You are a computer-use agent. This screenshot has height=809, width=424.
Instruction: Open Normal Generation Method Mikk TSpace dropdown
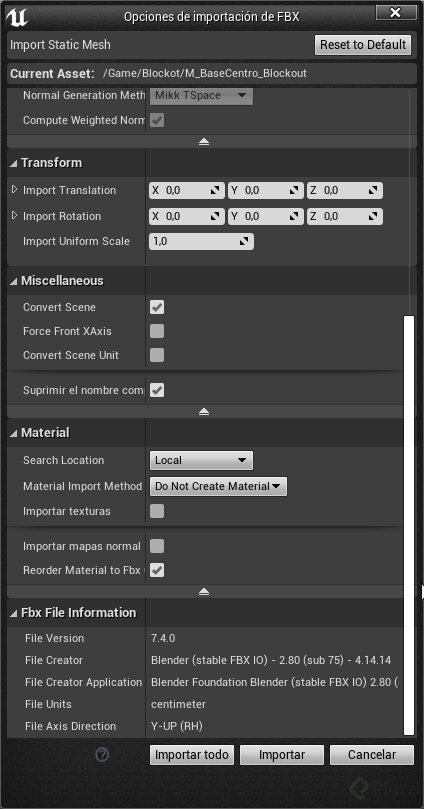(x=201, y=95)
